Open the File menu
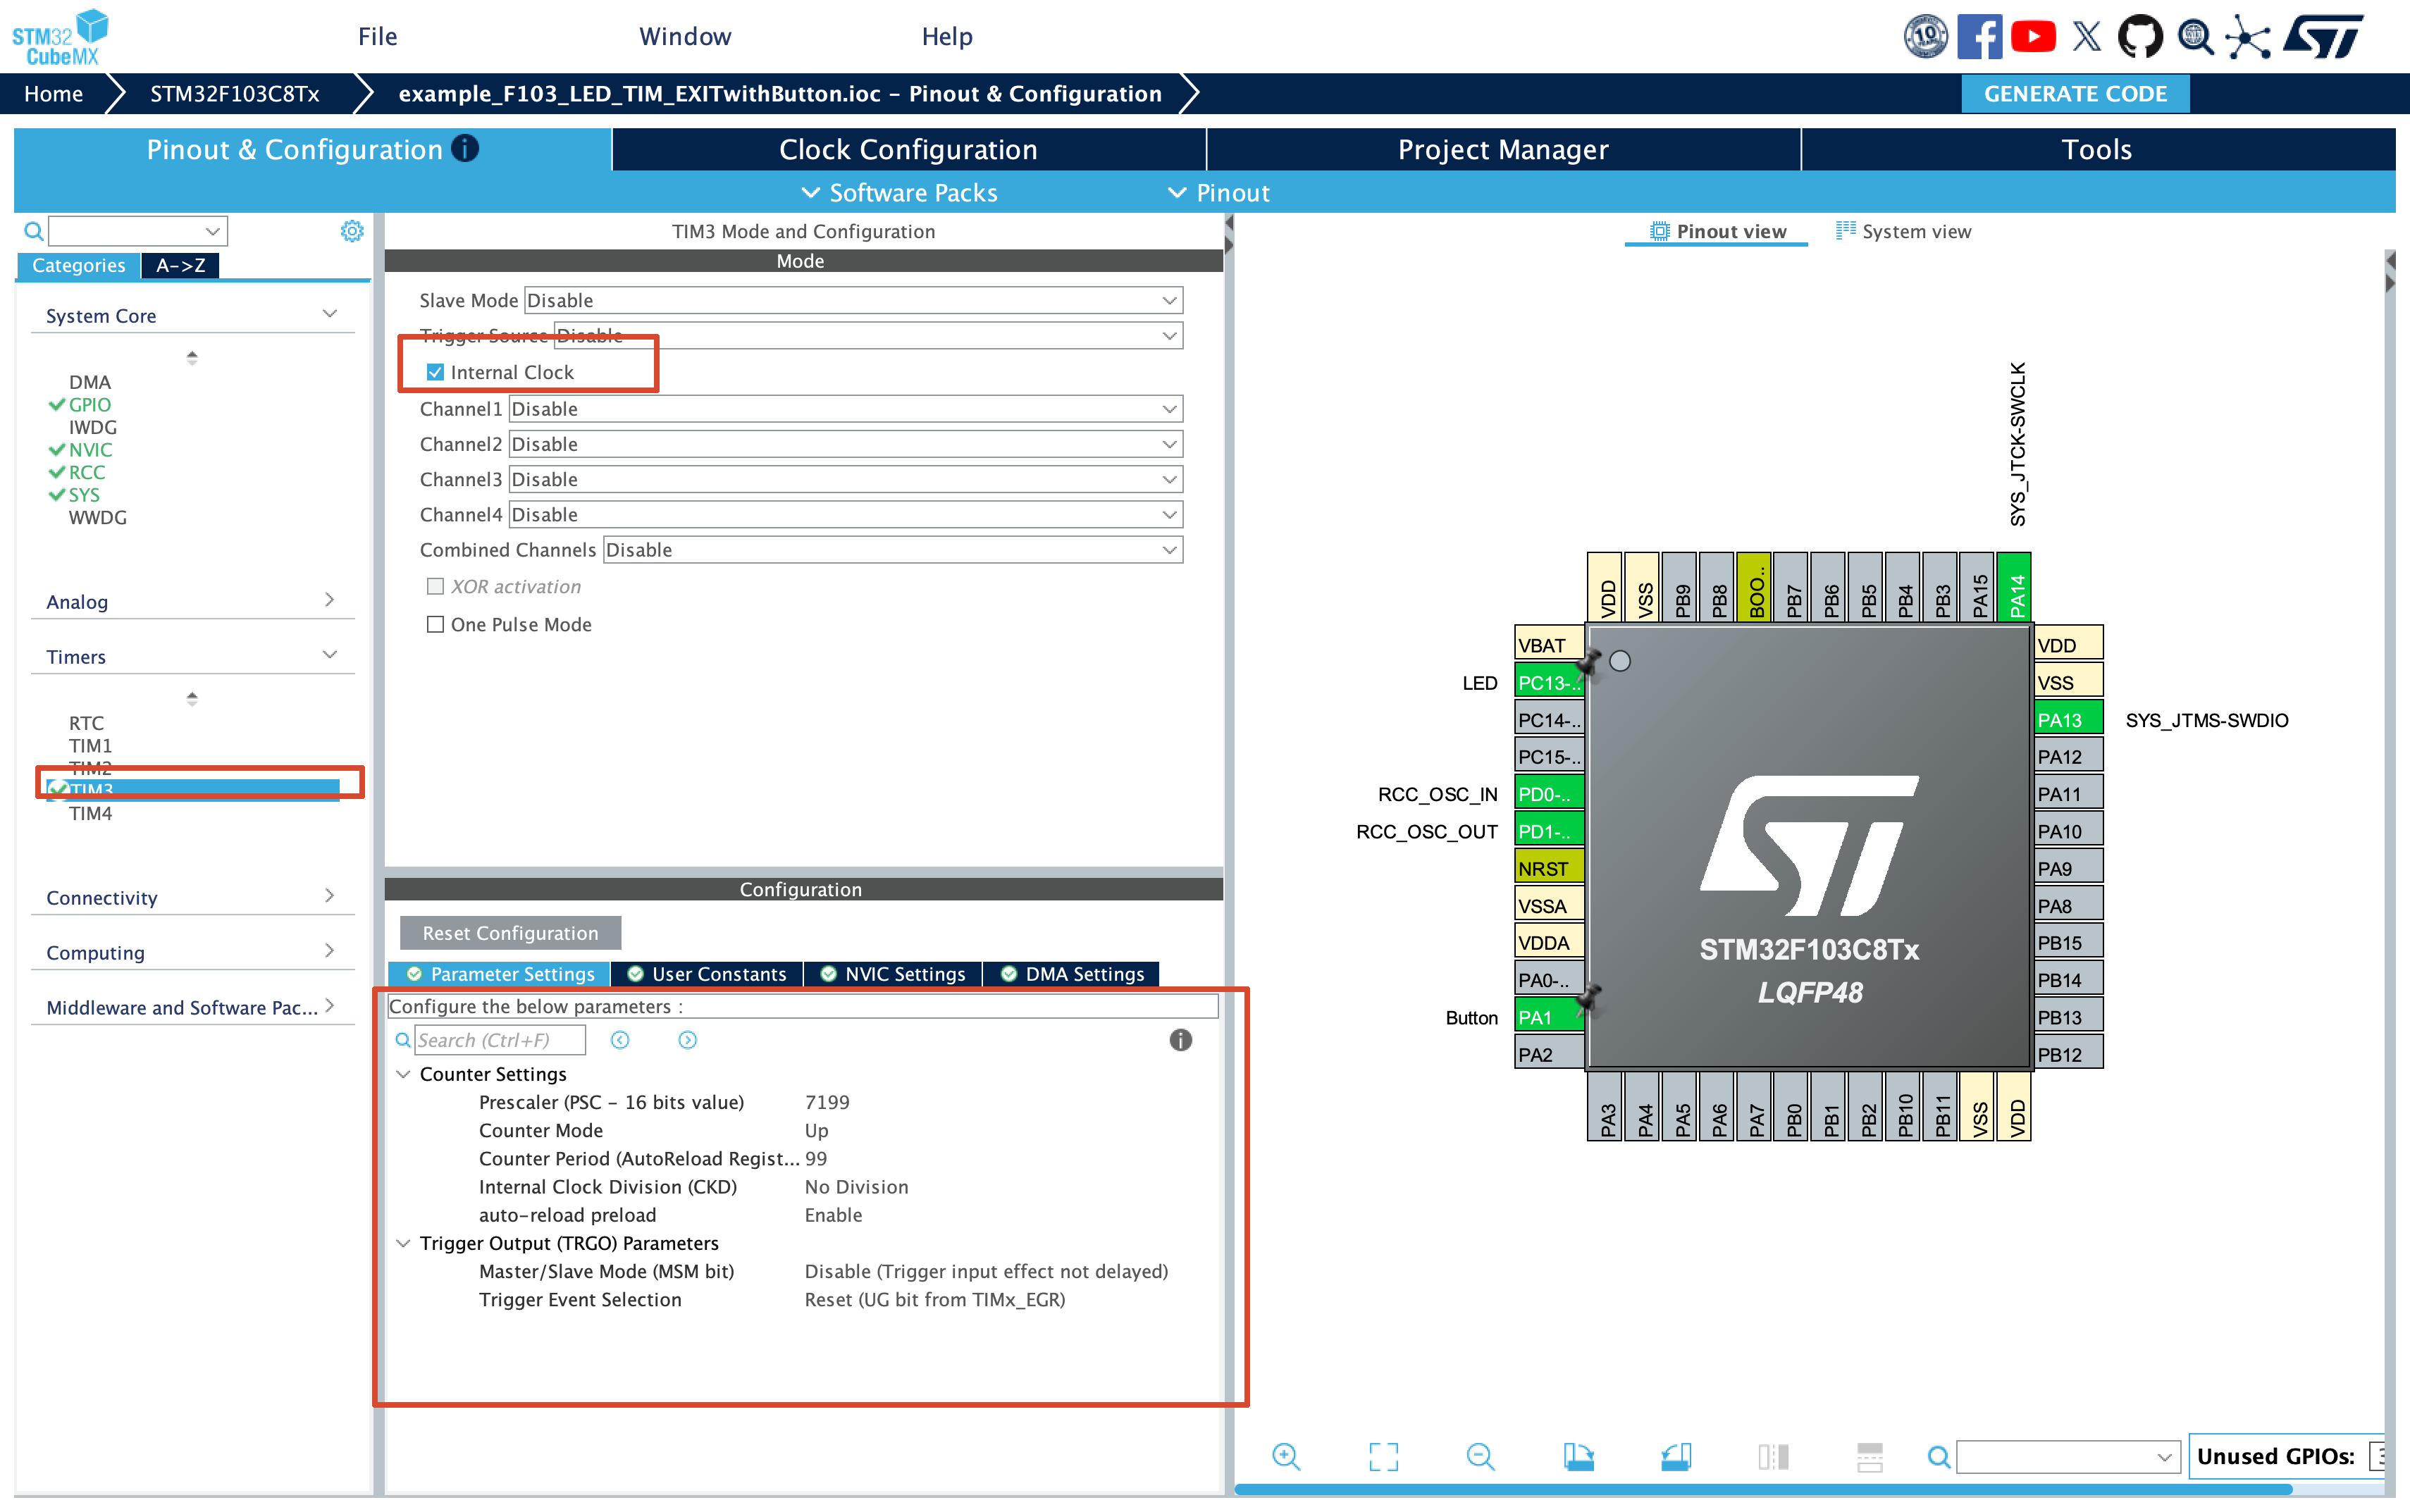The image size is (2410, 1512). [377, 37]
